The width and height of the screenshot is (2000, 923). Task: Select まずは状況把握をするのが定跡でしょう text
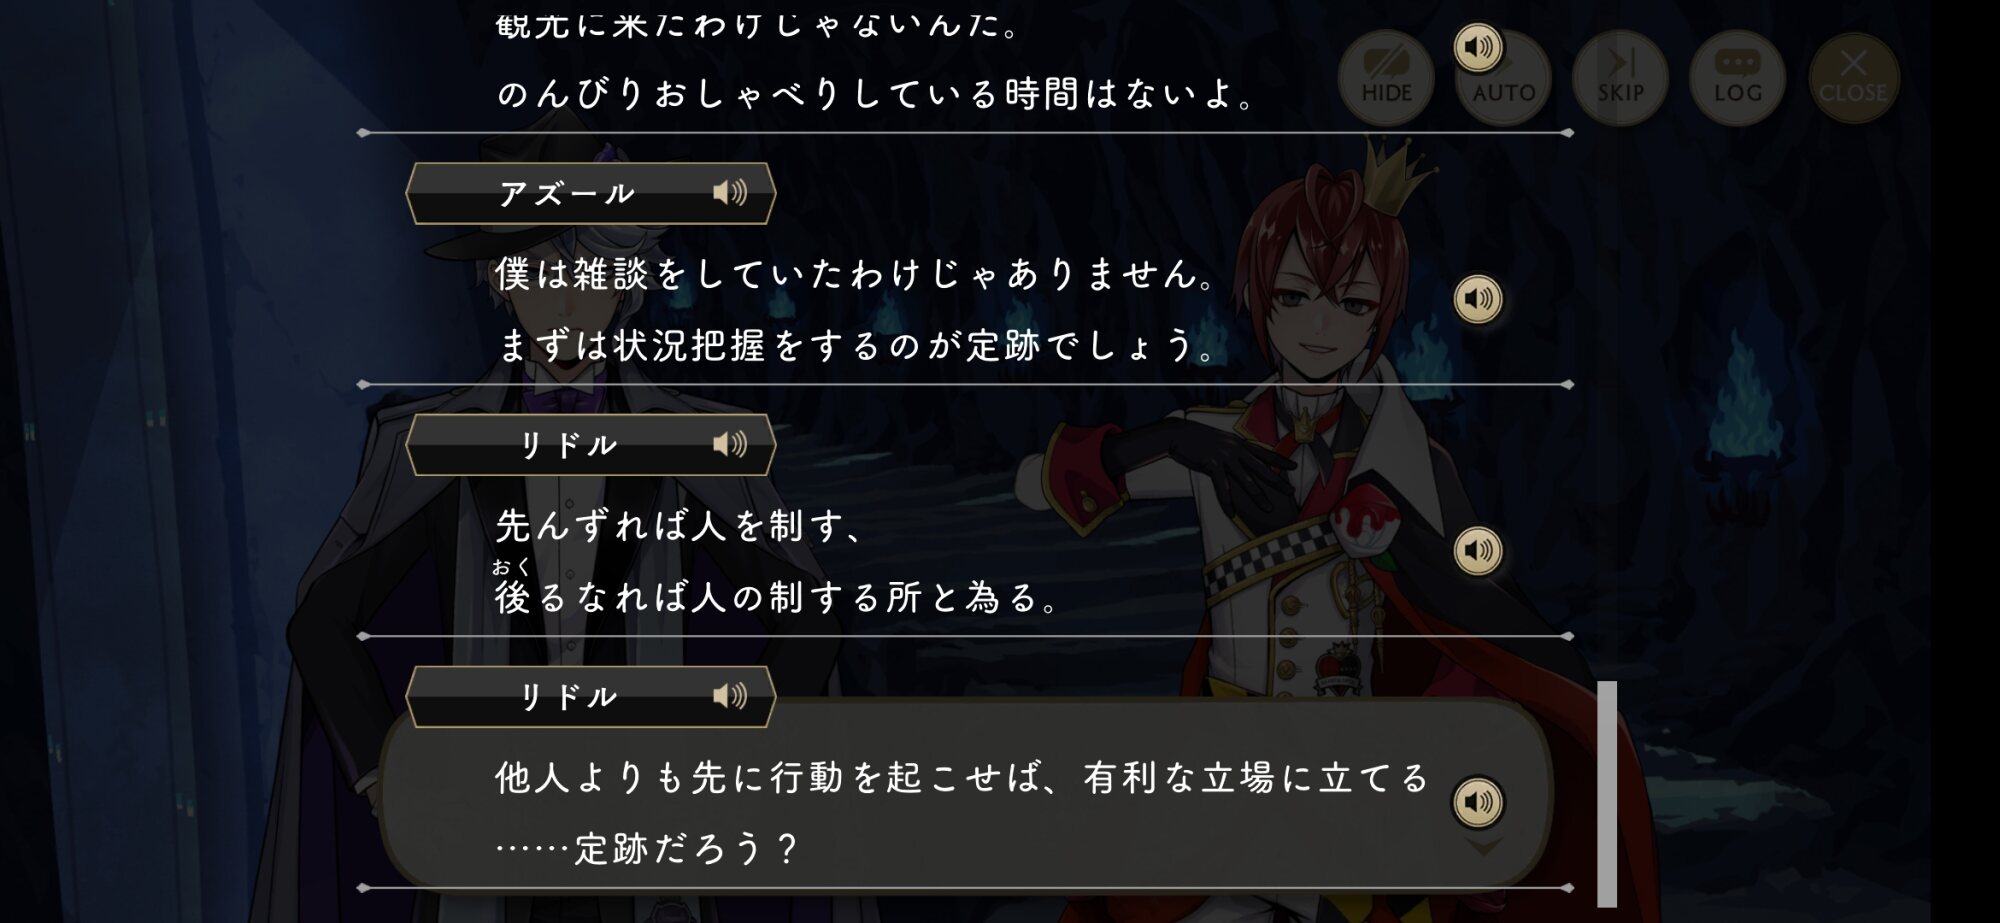pyautogui.click(x=857, y=346)
